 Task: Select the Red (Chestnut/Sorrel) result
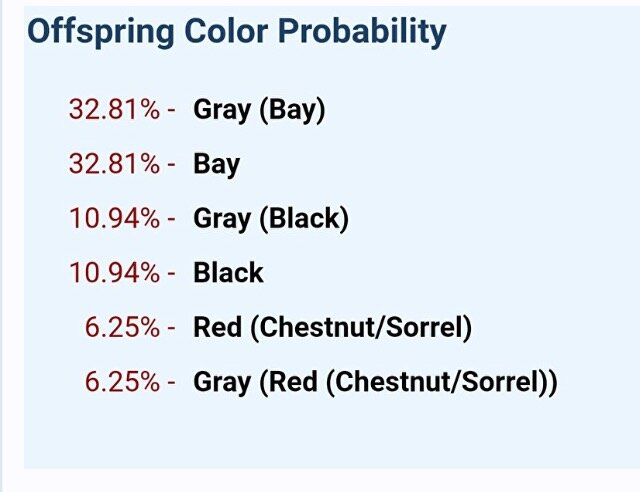[x=333, y=327]
